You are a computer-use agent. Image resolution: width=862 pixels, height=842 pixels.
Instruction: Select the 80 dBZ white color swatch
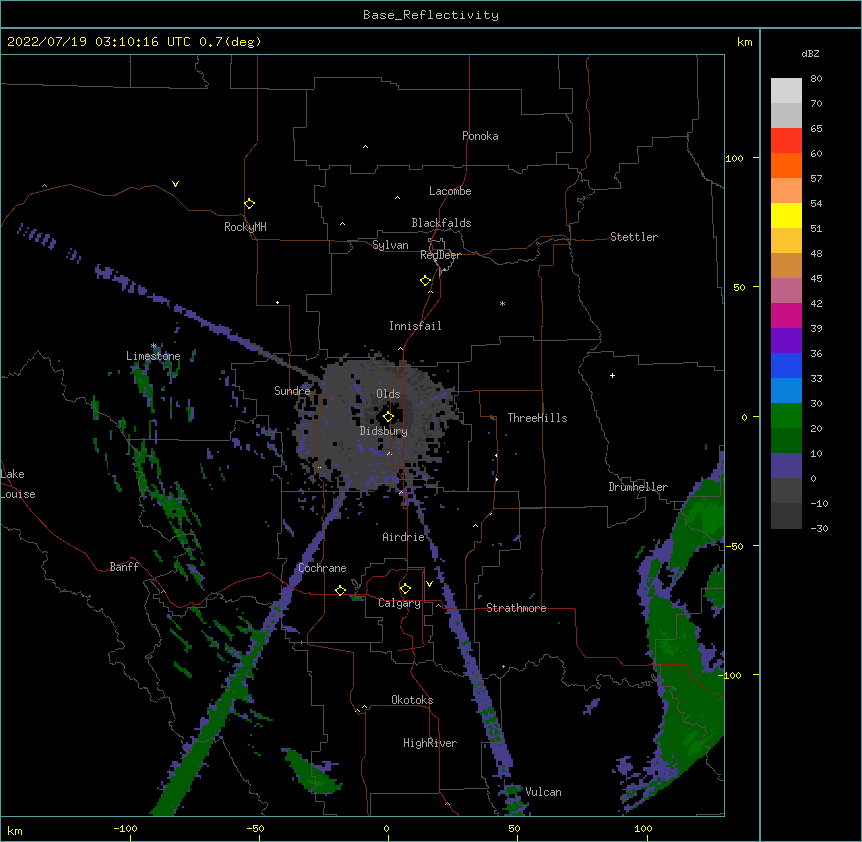coord(786,91)
